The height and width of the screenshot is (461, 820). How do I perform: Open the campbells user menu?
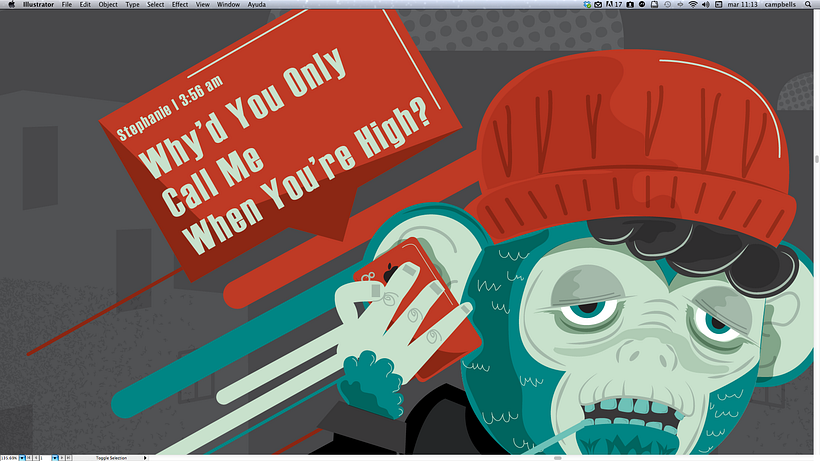pyautogui.click(x=780, y=4)
